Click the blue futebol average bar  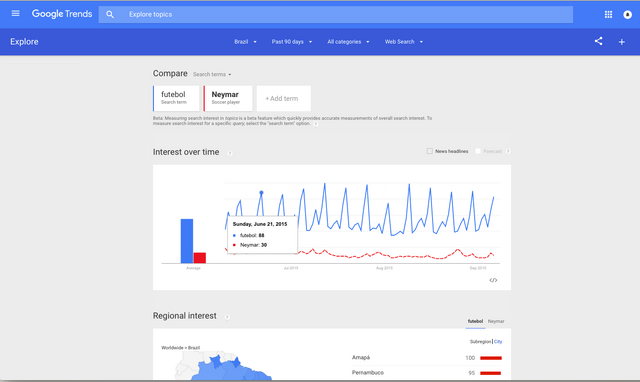point(187,241)
